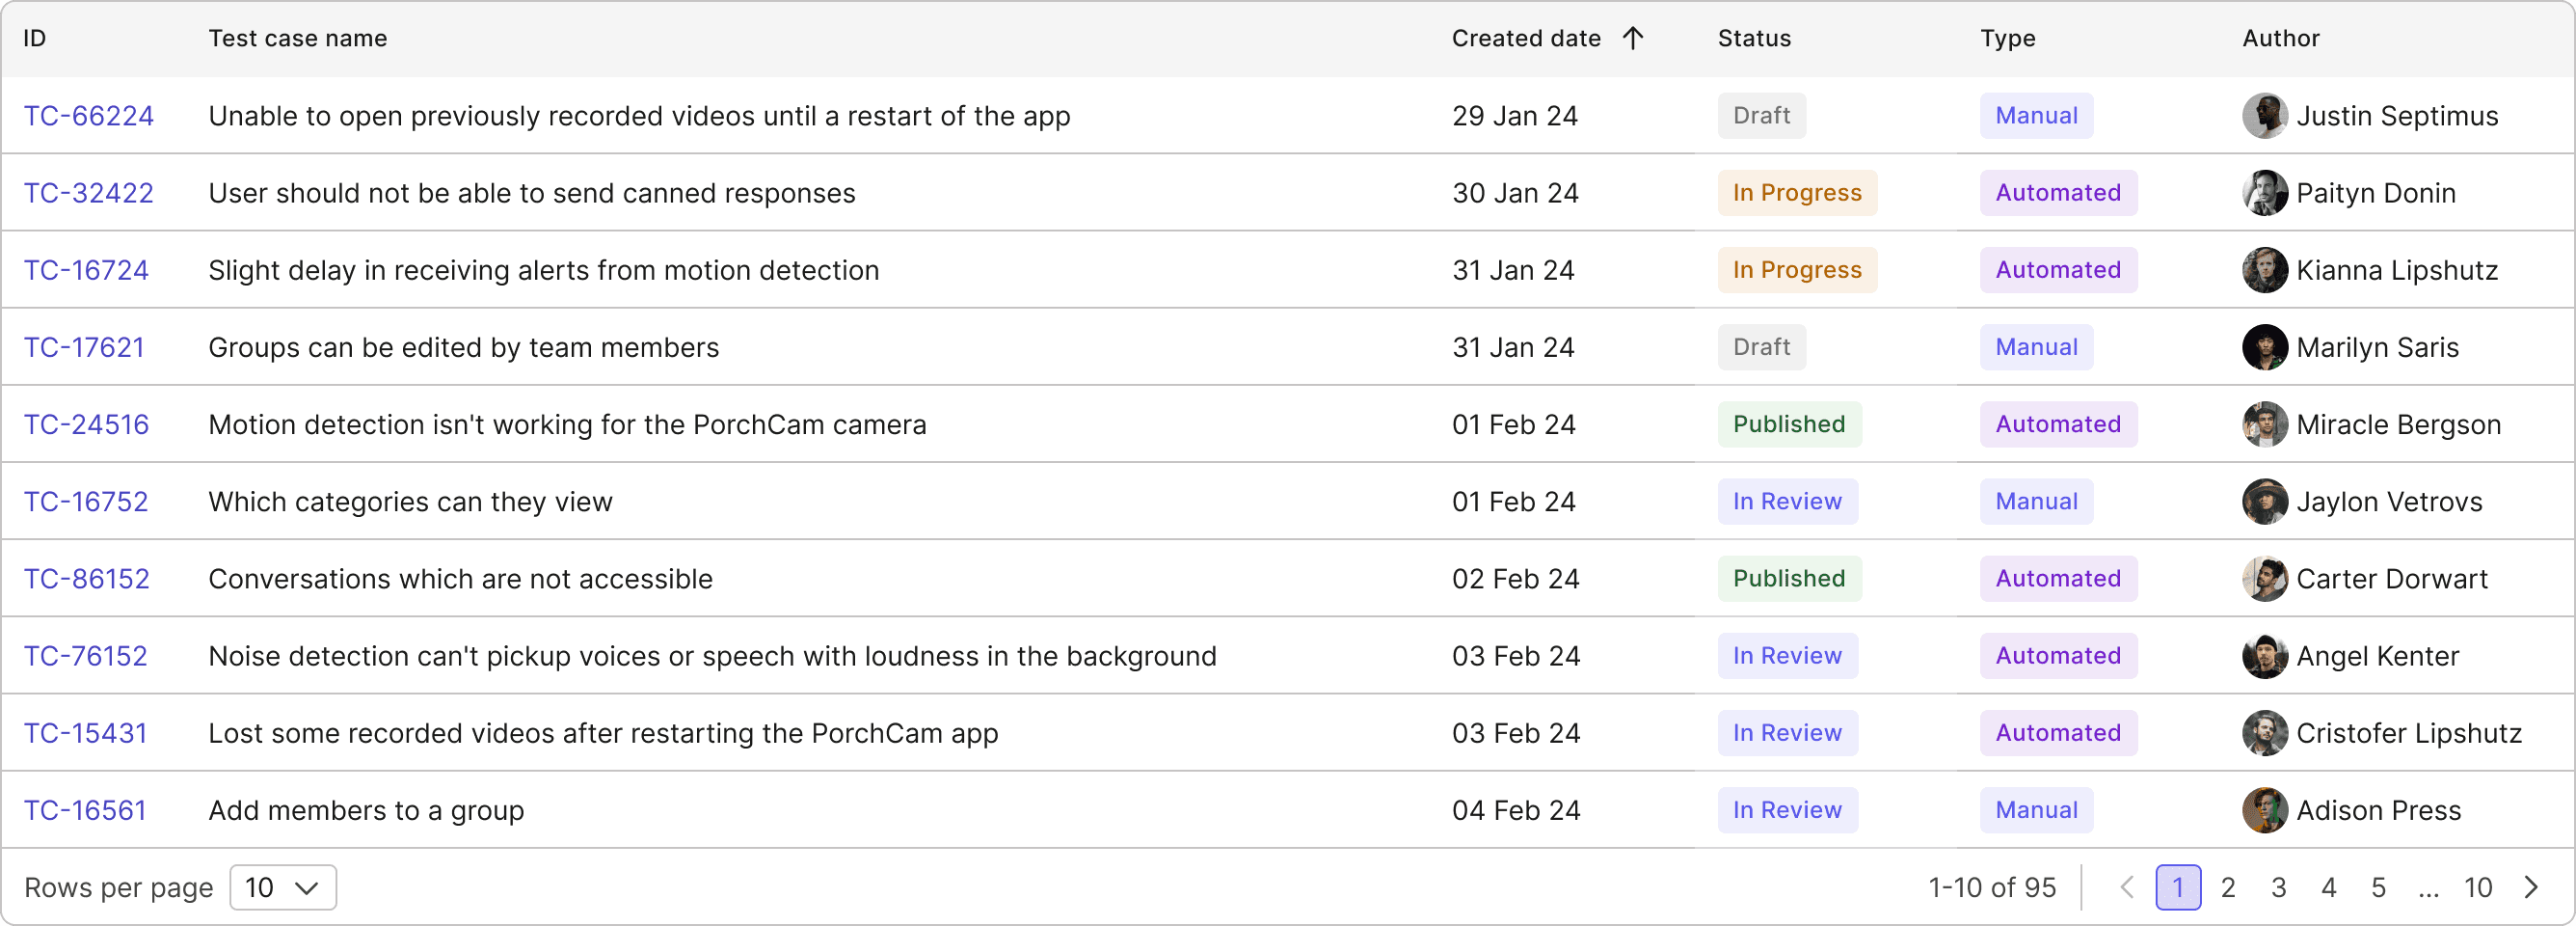This screenshot has height=926, width=2576.
Task: Click the Type column header
Action: 2007,38
